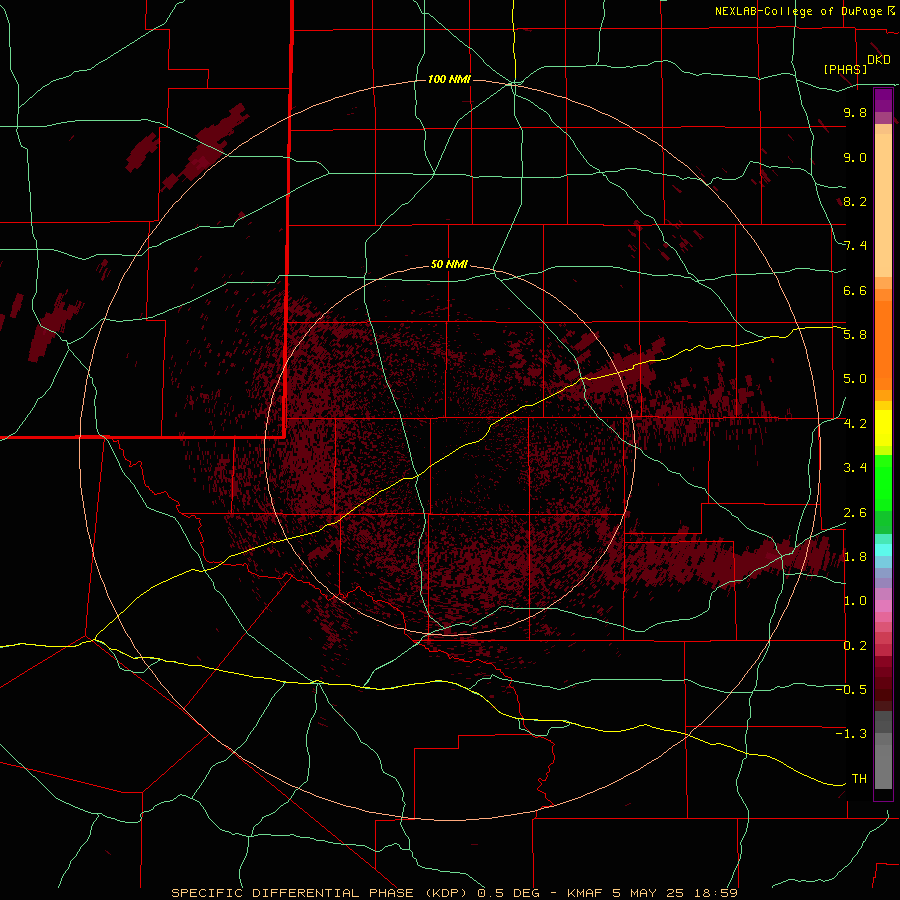This screenshot has width=900, height=900.
Task: Pick the pink band in the color bar
Action: 883,606
